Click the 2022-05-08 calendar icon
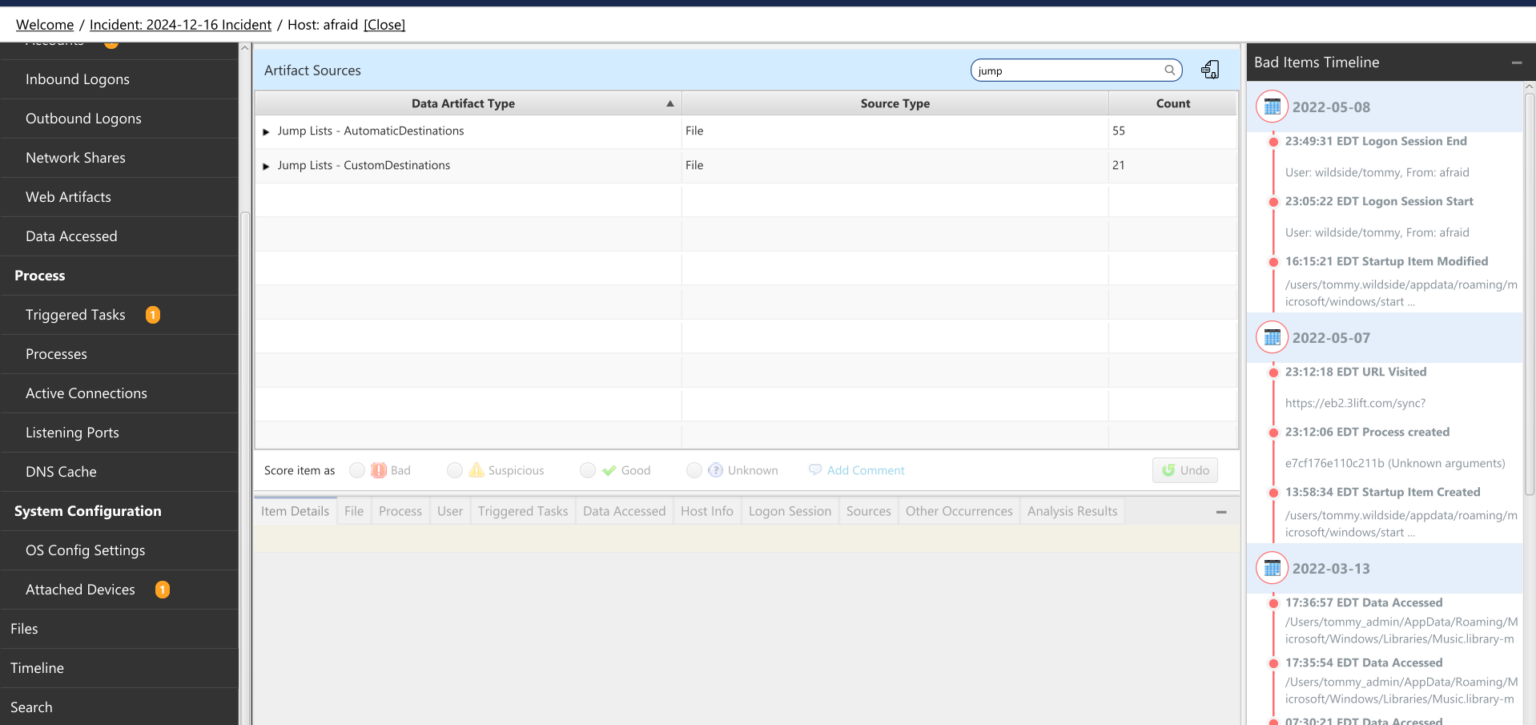This screenshot has width=1536, height=725. [1272, 107]
